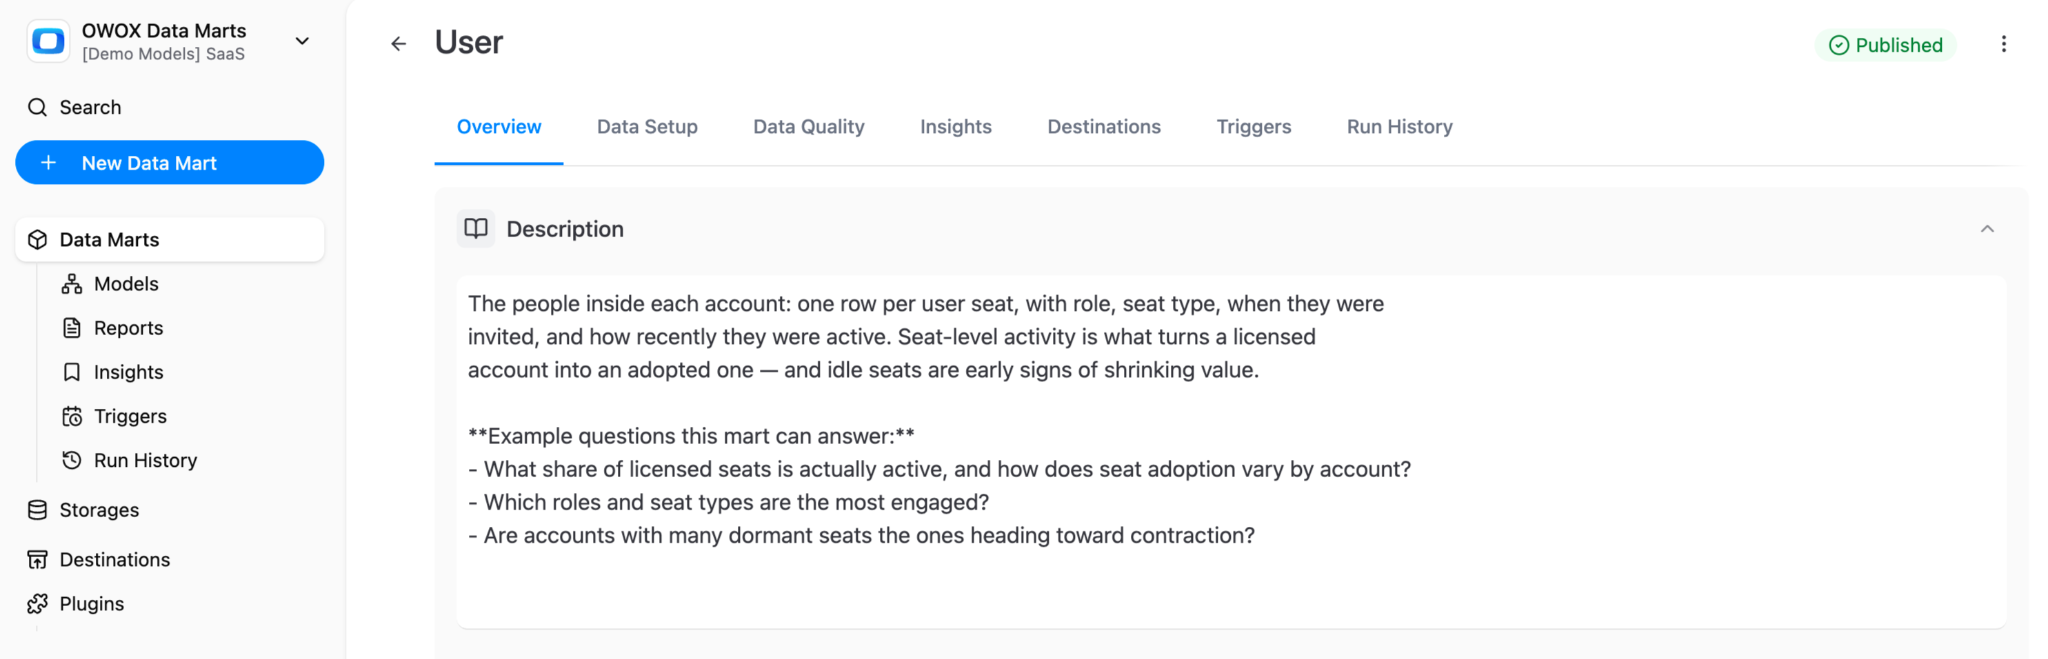This screenshot has height=659, width=2048.
Task: Create a New Data Mart
Action: (169, 163)
